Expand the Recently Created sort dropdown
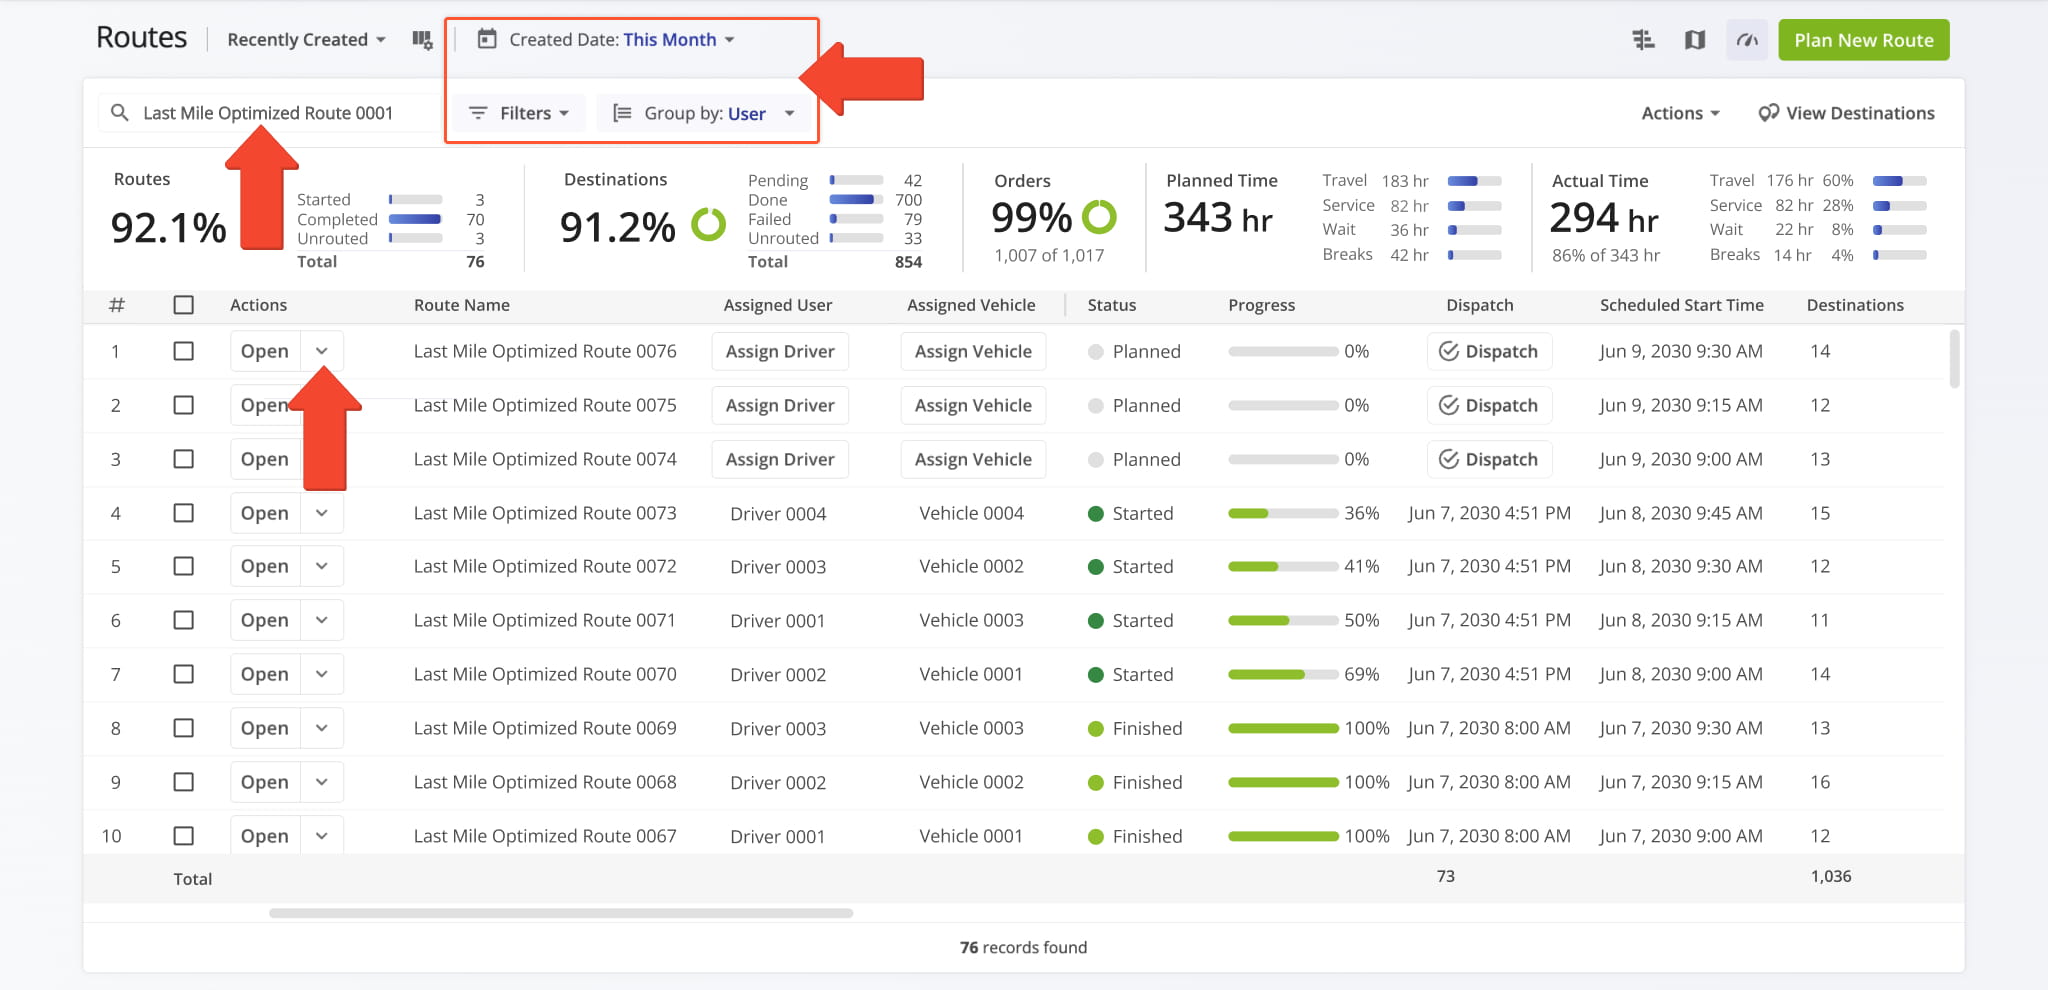This screenshot has width=2048, height=990. point(305,39)
